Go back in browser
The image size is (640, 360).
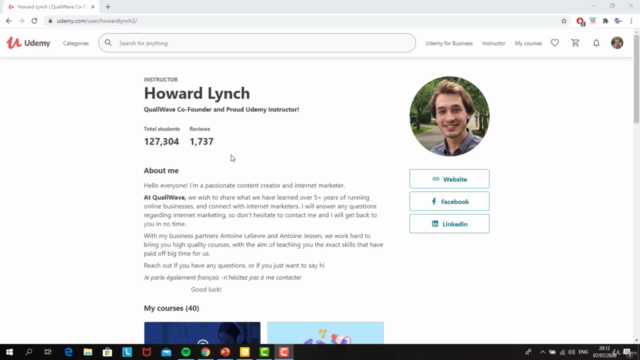pyautogui.click(x=9, y=21)
